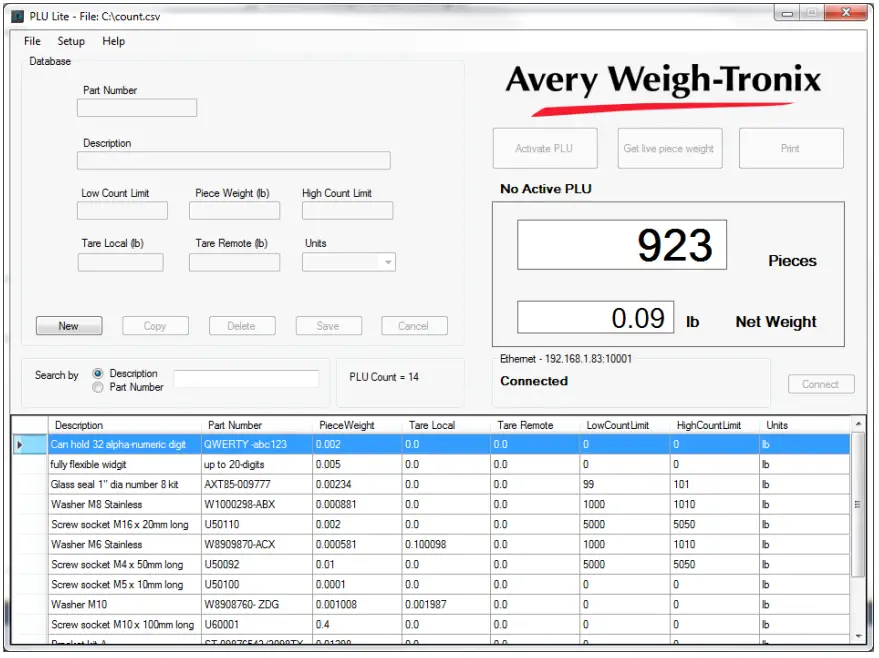Open the File menu

[x=30, y=41]
